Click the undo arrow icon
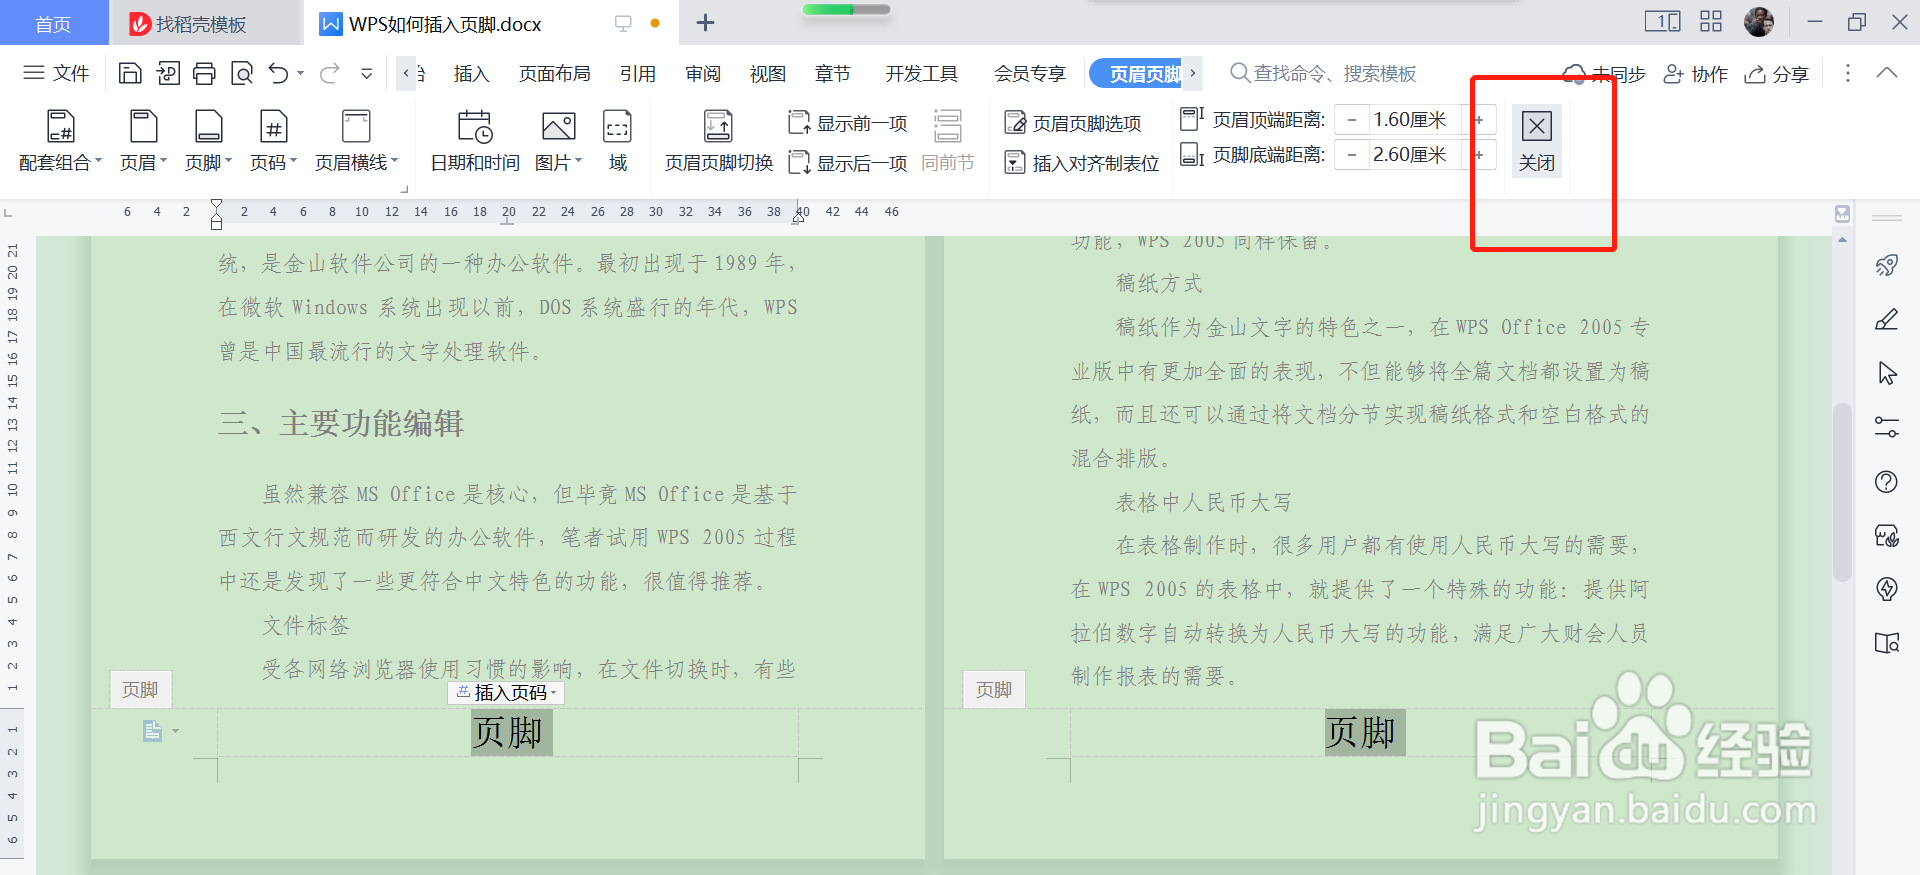The height and width of the screenshot is (875, 1920). (279, 73)
